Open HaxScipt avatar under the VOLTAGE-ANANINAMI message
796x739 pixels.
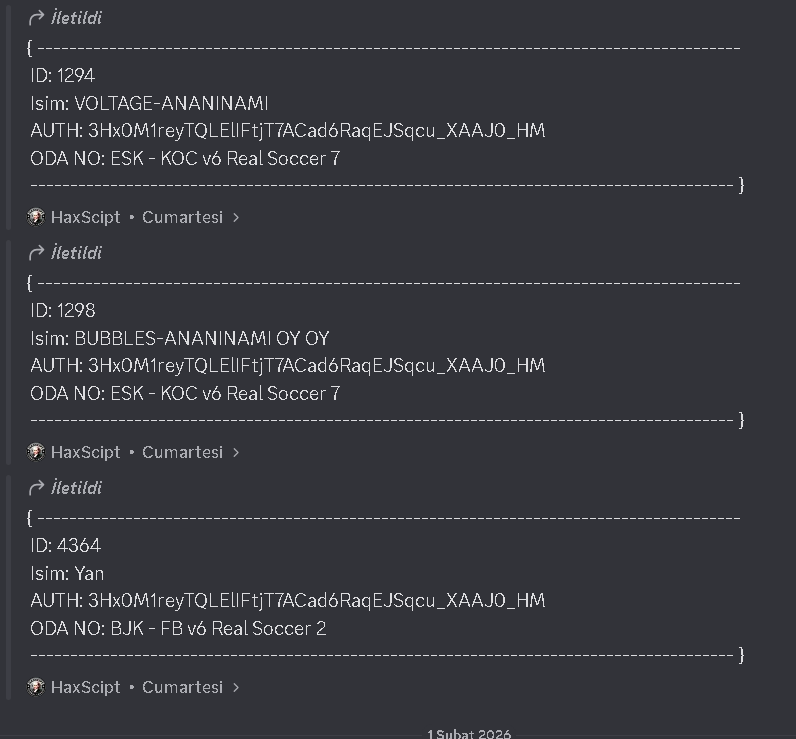coord(36,217)
